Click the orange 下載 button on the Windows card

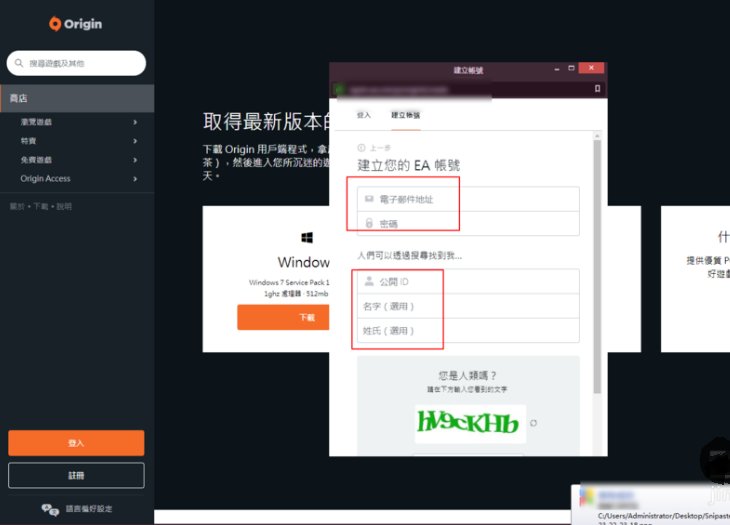283,317
